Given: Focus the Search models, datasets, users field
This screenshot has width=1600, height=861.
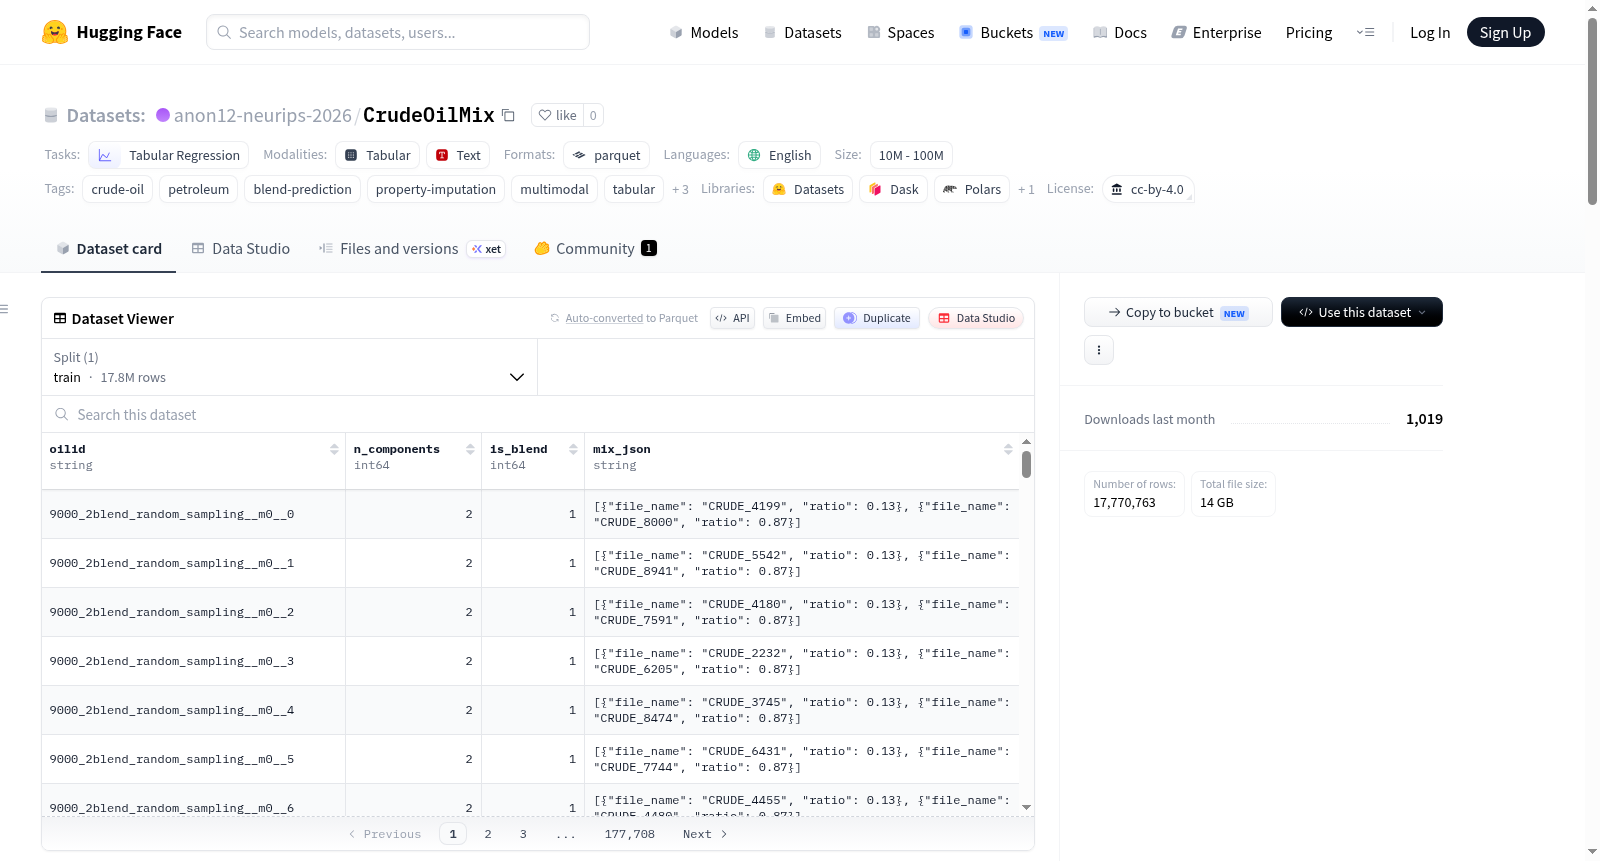Looking at the screenshot, I should point(398,32).
